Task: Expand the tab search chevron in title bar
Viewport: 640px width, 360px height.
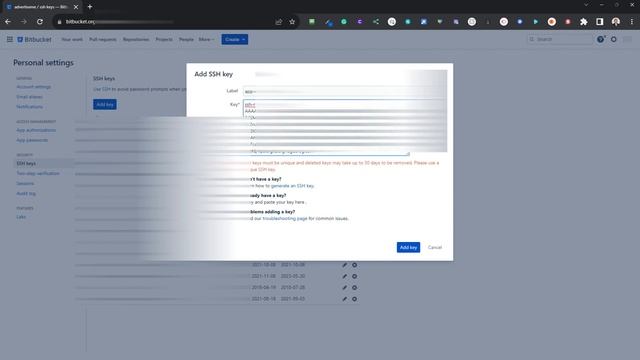Action: coord(586,5)
